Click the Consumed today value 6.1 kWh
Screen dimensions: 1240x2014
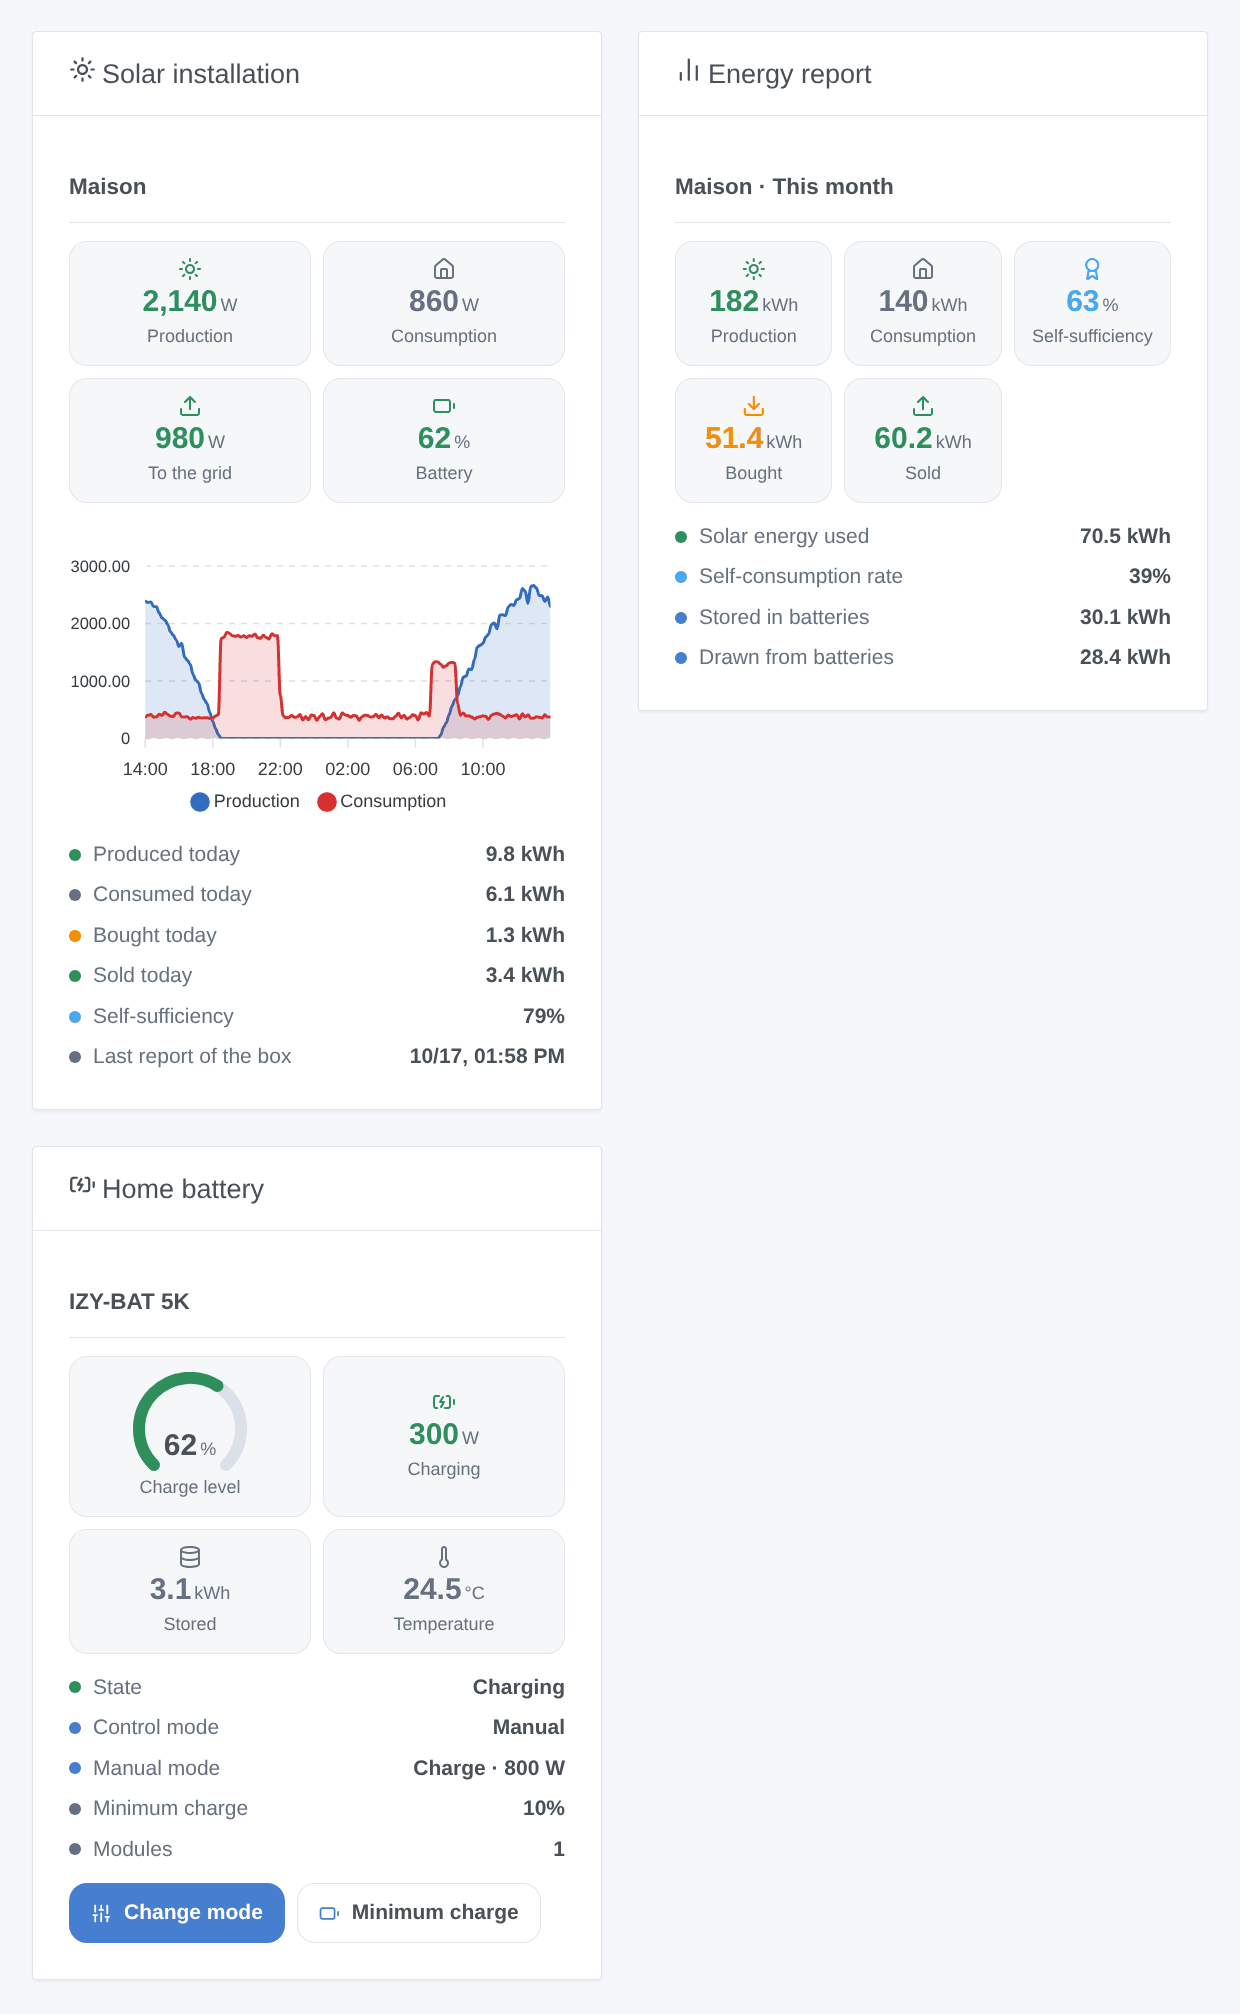pyautogui.click(x=525, y=894)
